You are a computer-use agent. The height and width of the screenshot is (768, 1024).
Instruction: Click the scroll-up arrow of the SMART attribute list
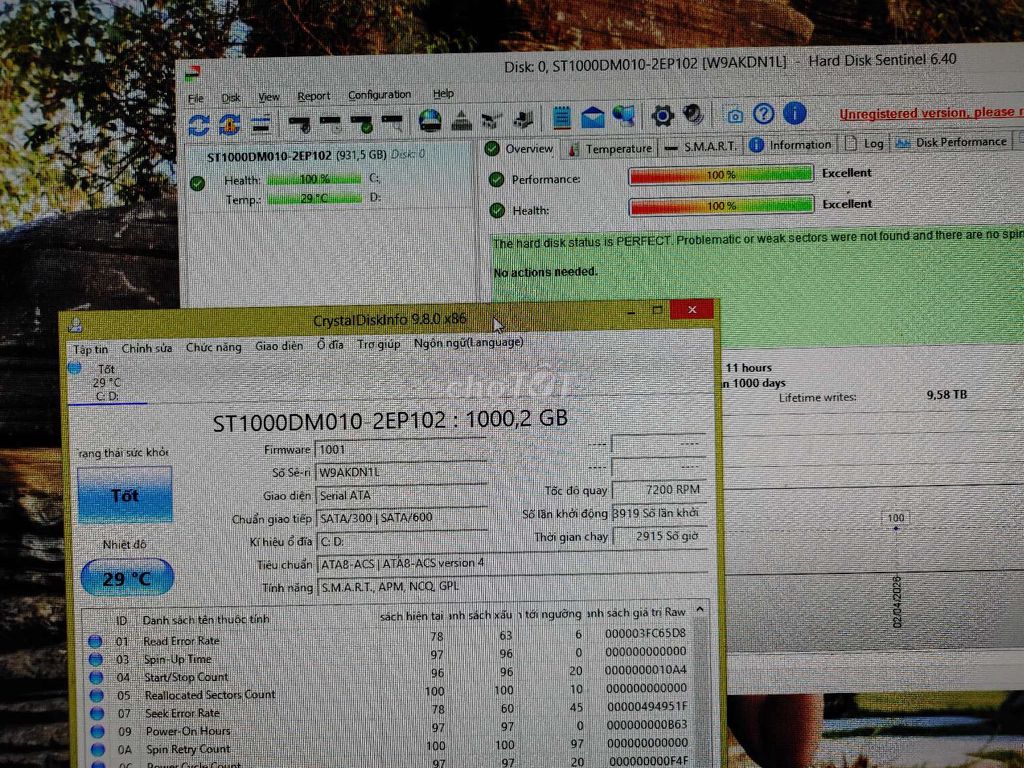pos(699,610)
